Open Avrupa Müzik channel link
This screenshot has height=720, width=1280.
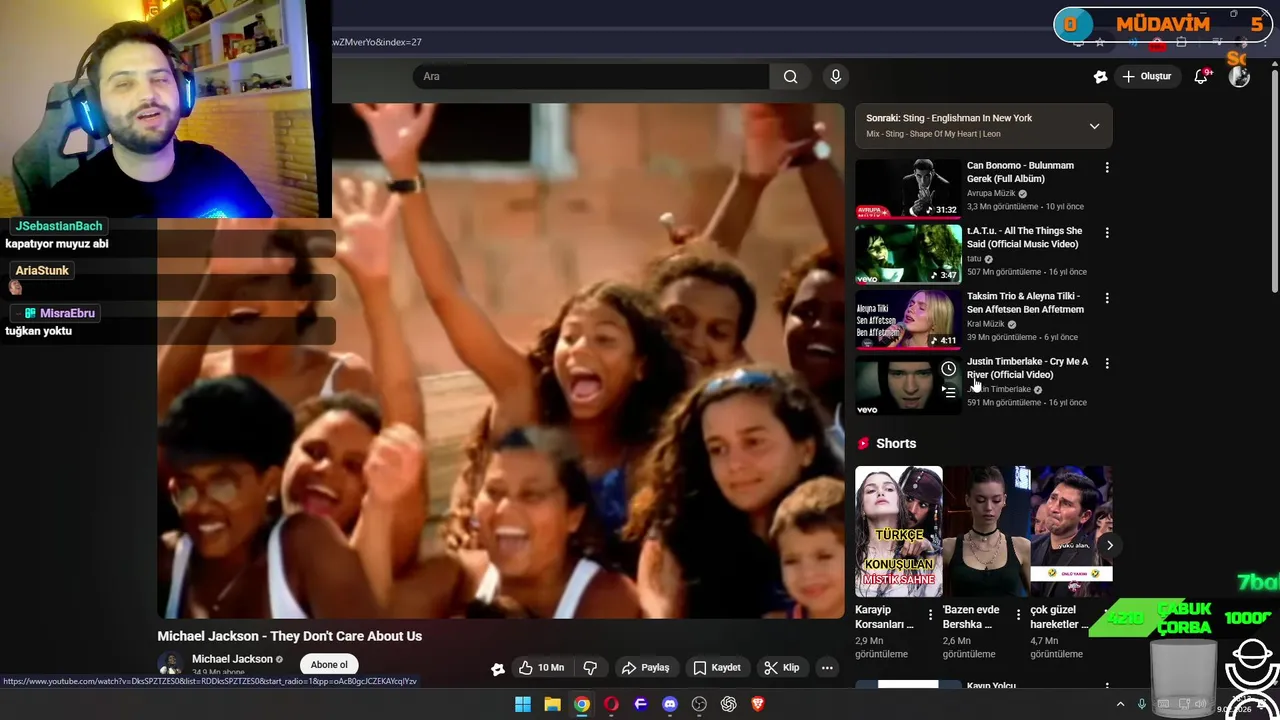991,193
